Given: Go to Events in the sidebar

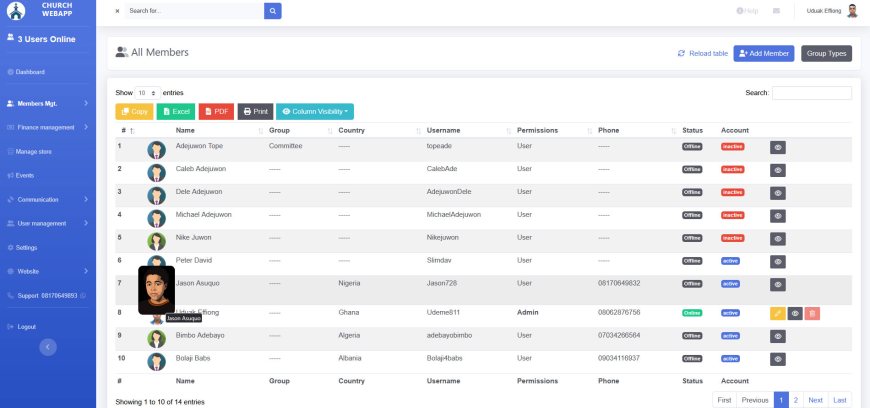Looking at the screenshot, I should [x=24, y=175].
